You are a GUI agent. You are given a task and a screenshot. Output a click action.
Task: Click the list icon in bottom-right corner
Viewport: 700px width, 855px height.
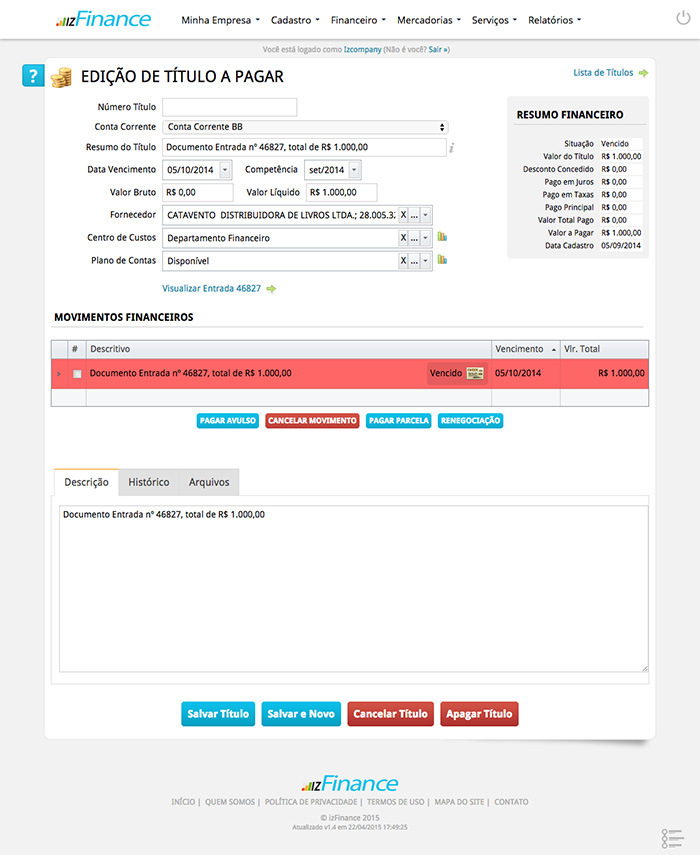pos(672,838)
